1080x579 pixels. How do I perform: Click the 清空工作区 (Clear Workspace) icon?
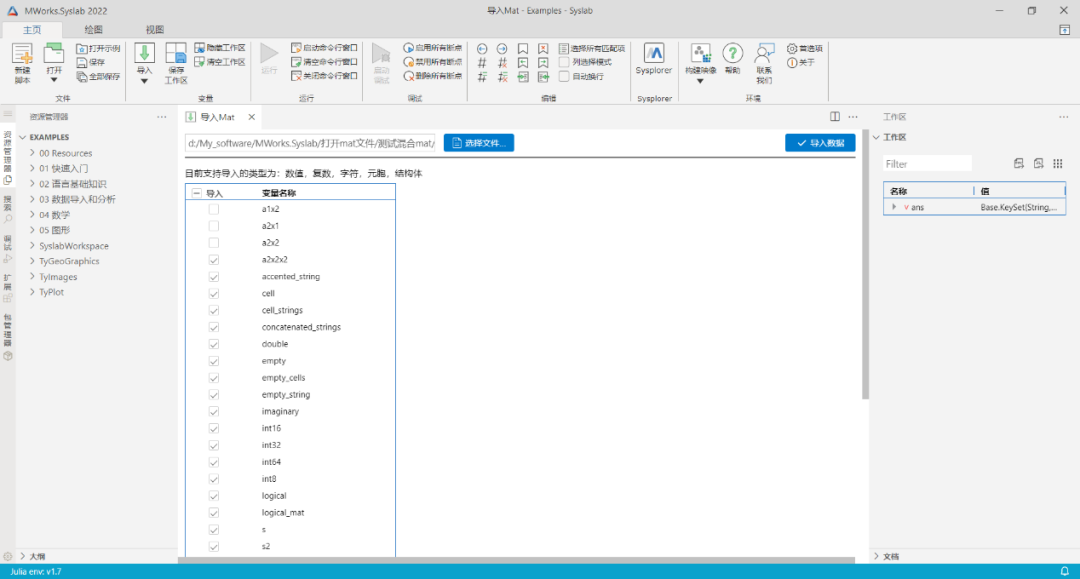tap(197, 60)
